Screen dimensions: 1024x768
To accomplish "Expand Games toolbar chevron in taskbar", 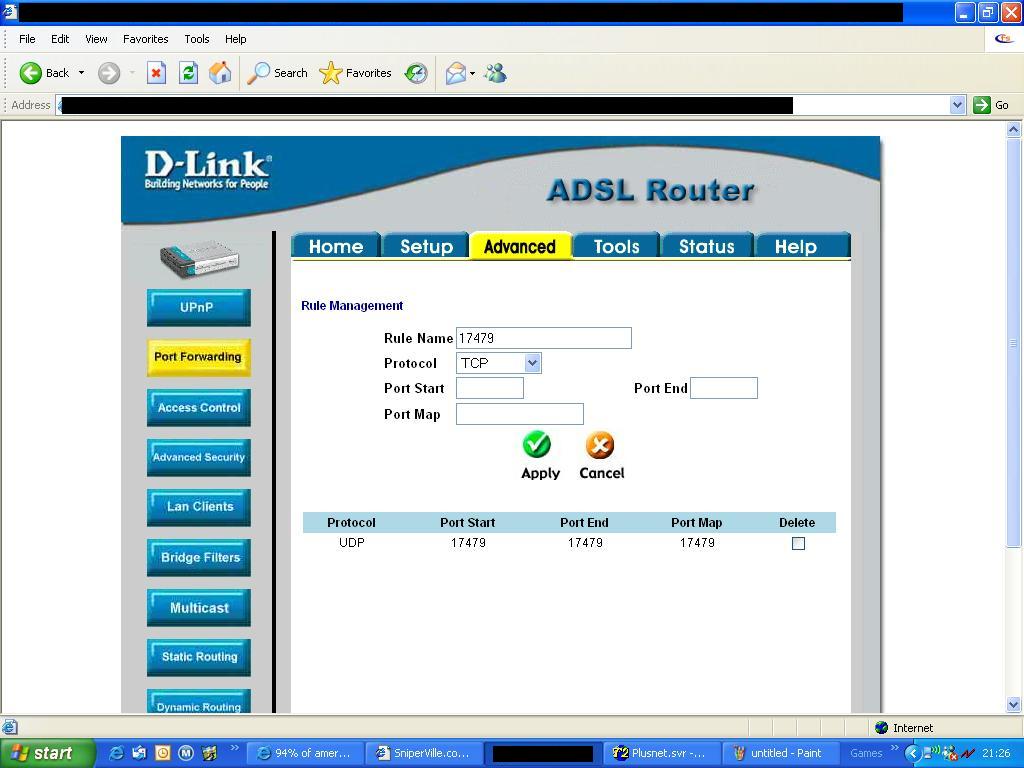I will coord(895,748).
